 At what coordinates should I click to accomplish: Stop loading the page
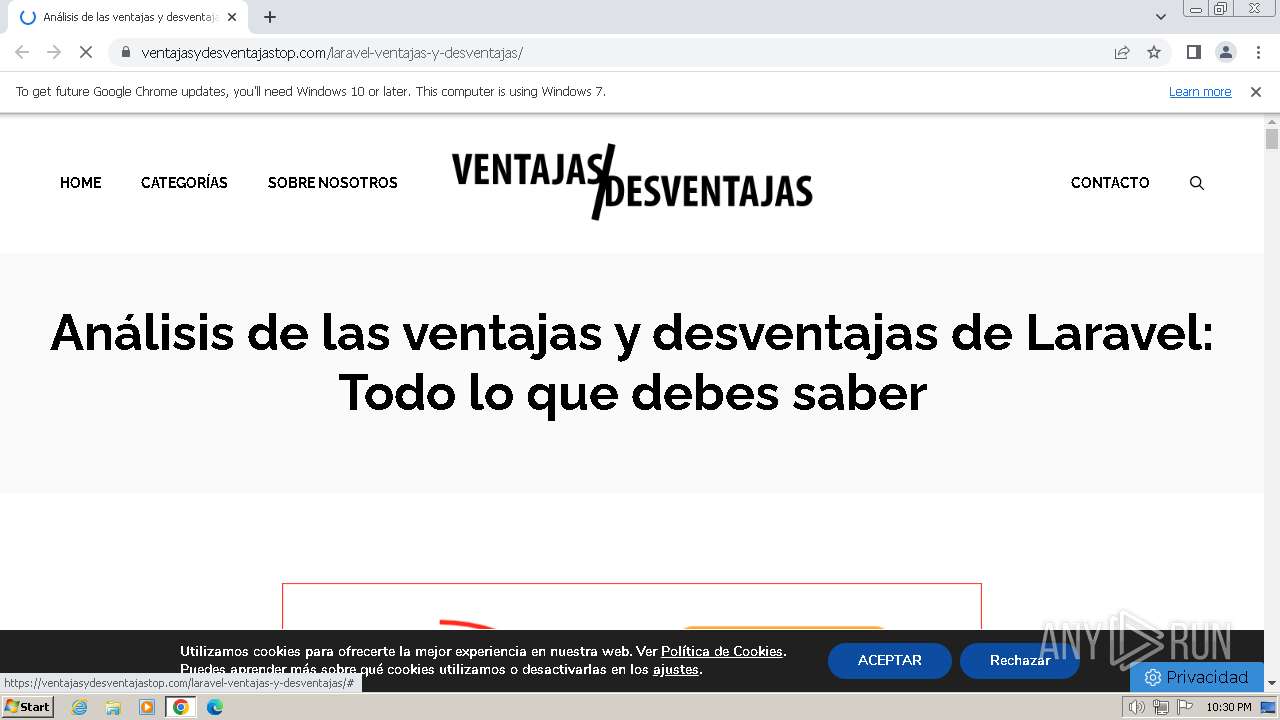click(86, 52)
